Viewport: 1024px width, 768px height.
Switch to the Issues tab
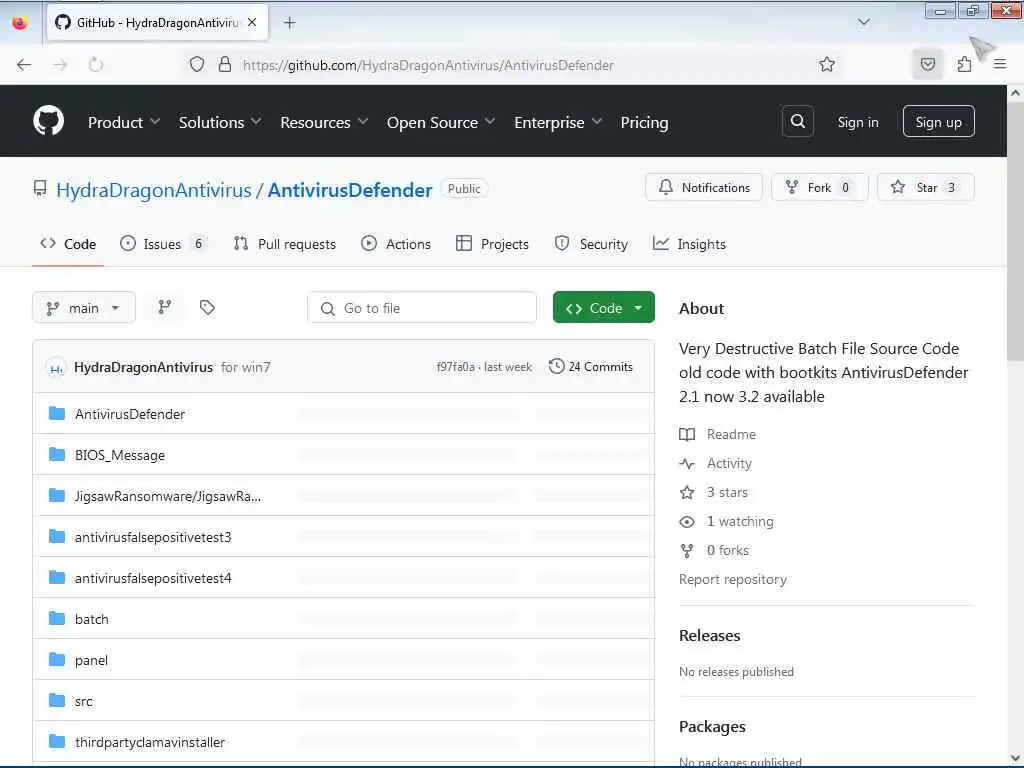163,244
